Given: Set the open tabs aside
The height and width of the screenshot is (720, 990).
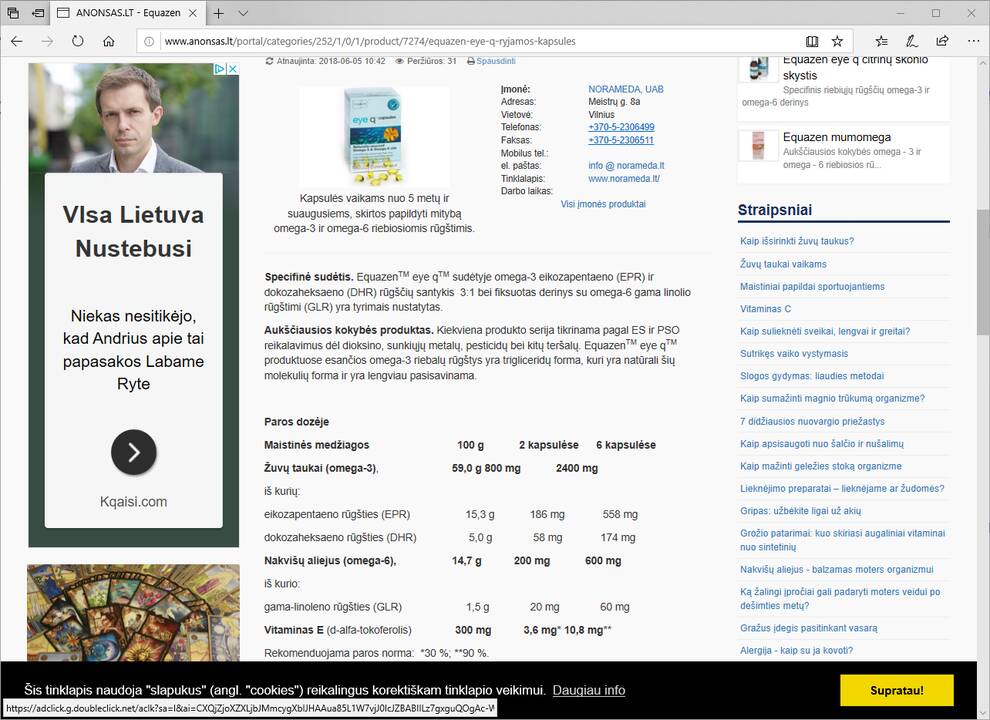Looking at the screenshot, I should point(38,13).
